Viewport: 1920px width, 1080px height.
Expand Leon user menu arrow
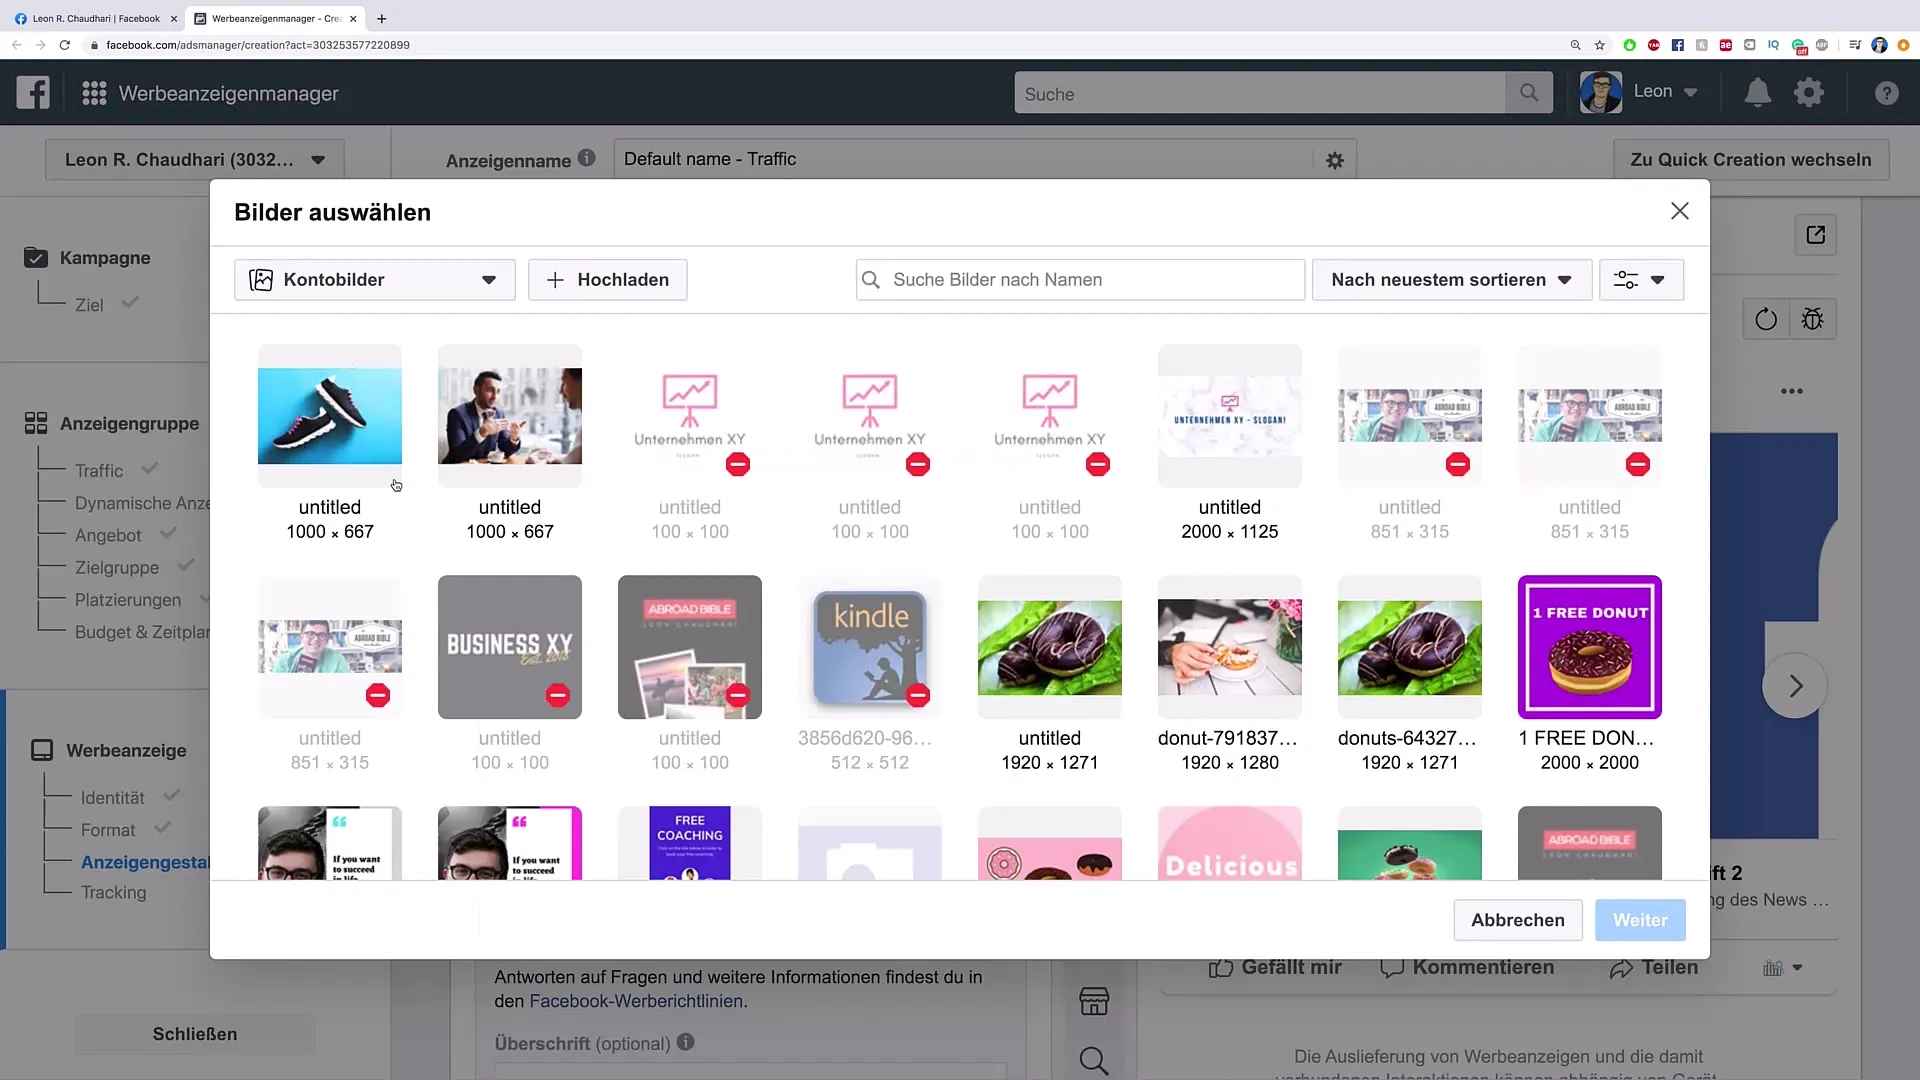click(x=1691, y=92)
